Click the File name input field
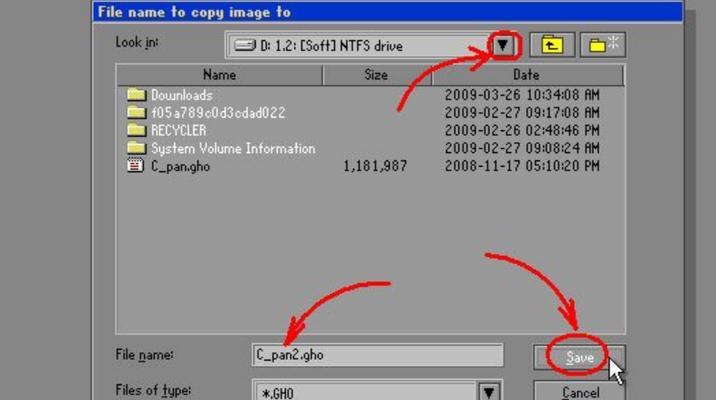 pos(377,355)
